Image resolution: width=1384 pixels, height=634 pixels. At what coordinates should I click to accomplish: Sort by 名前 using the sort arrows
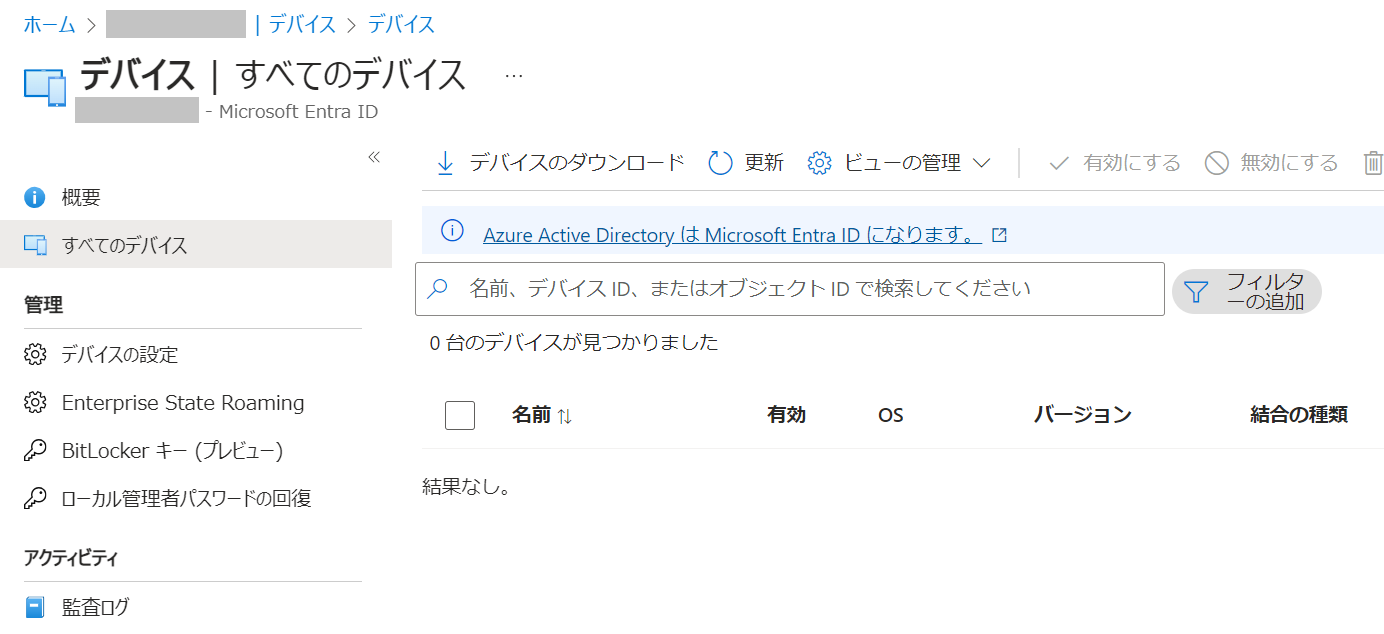[565, 416]
